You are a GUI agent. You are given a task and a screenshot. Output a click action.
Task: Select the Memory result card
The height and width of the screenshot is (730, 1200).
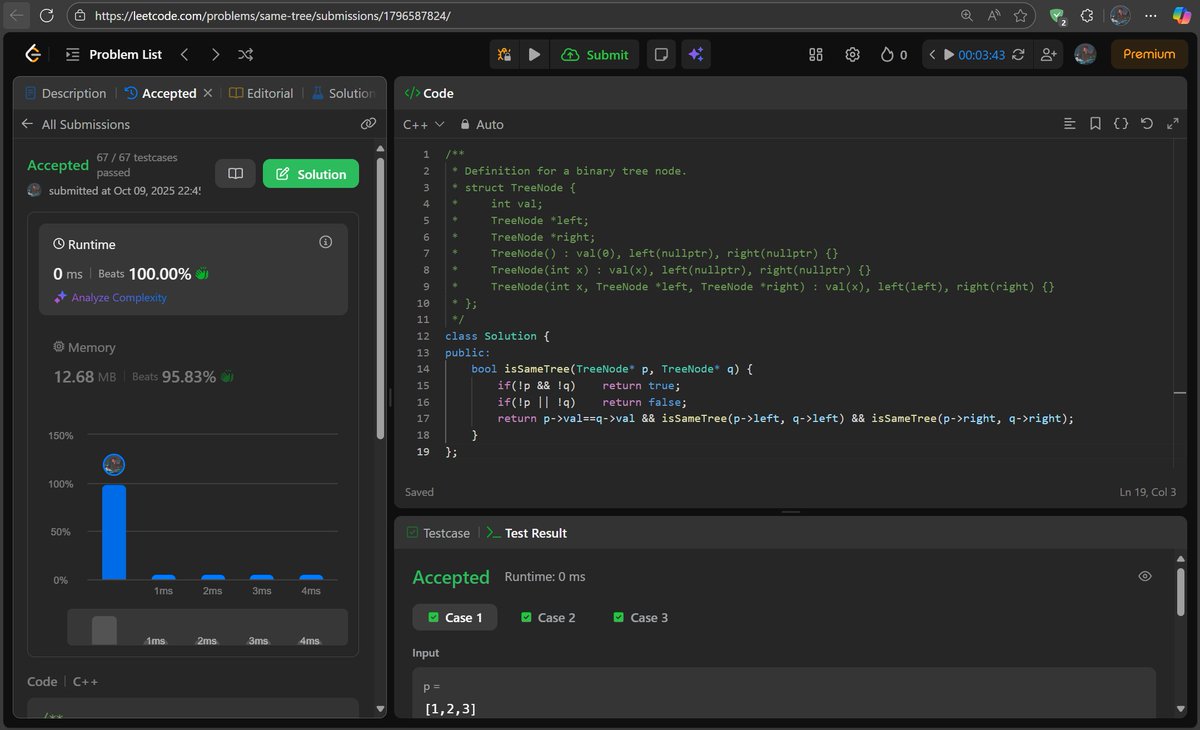(x=193, y=362)
